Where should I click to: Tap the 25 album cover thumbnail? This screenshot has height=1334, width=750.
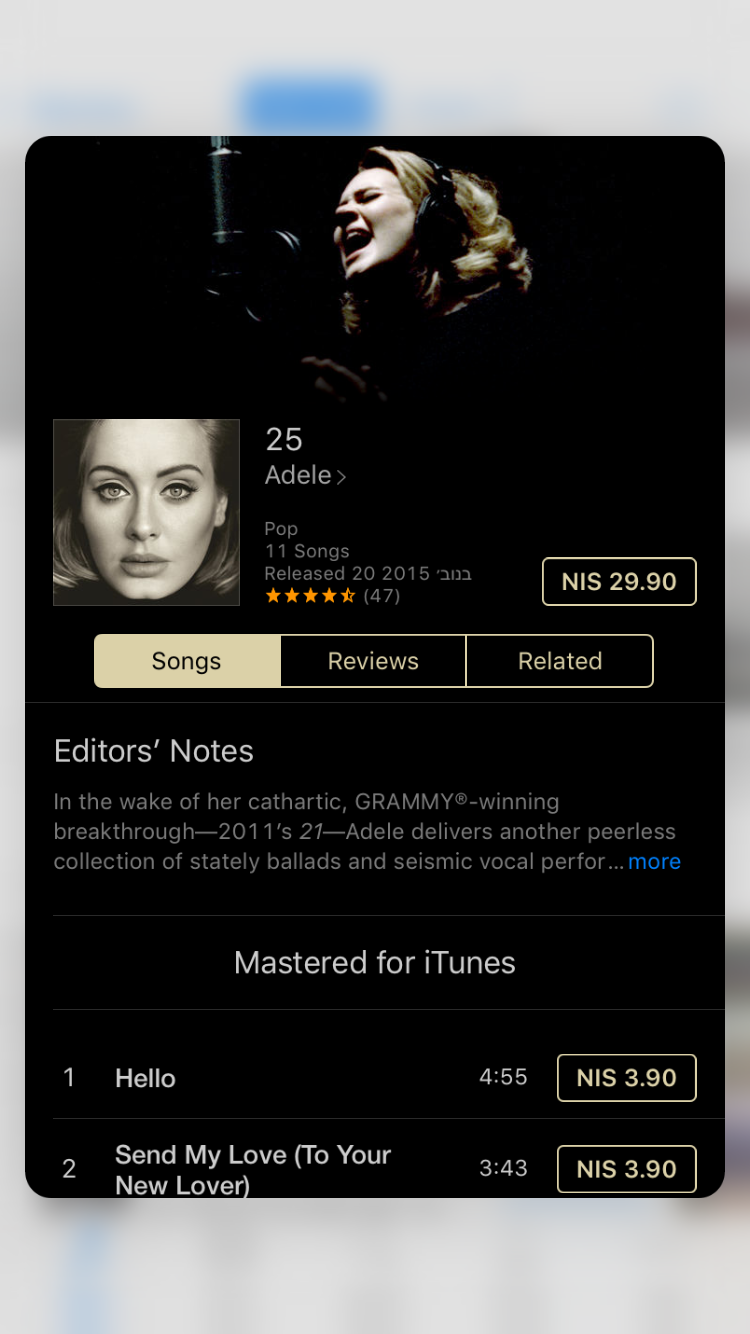pos(146,512)
